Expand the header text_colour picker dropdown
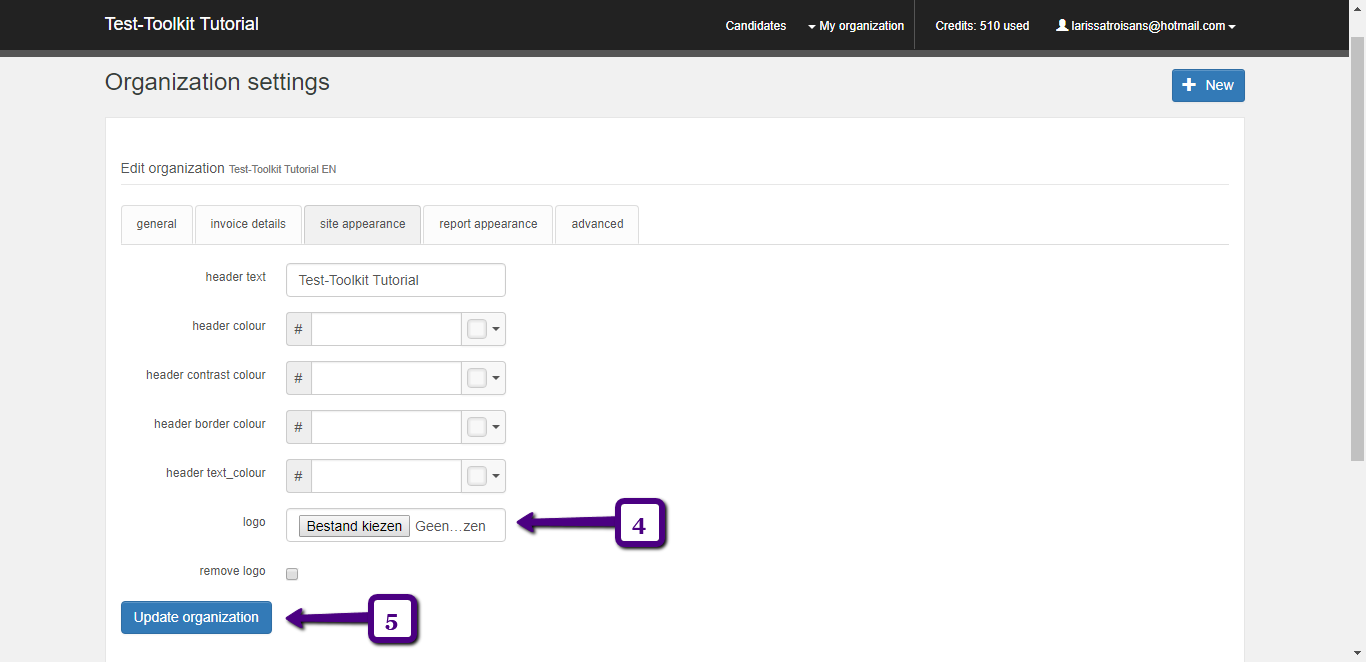 [x=484, y=476]
